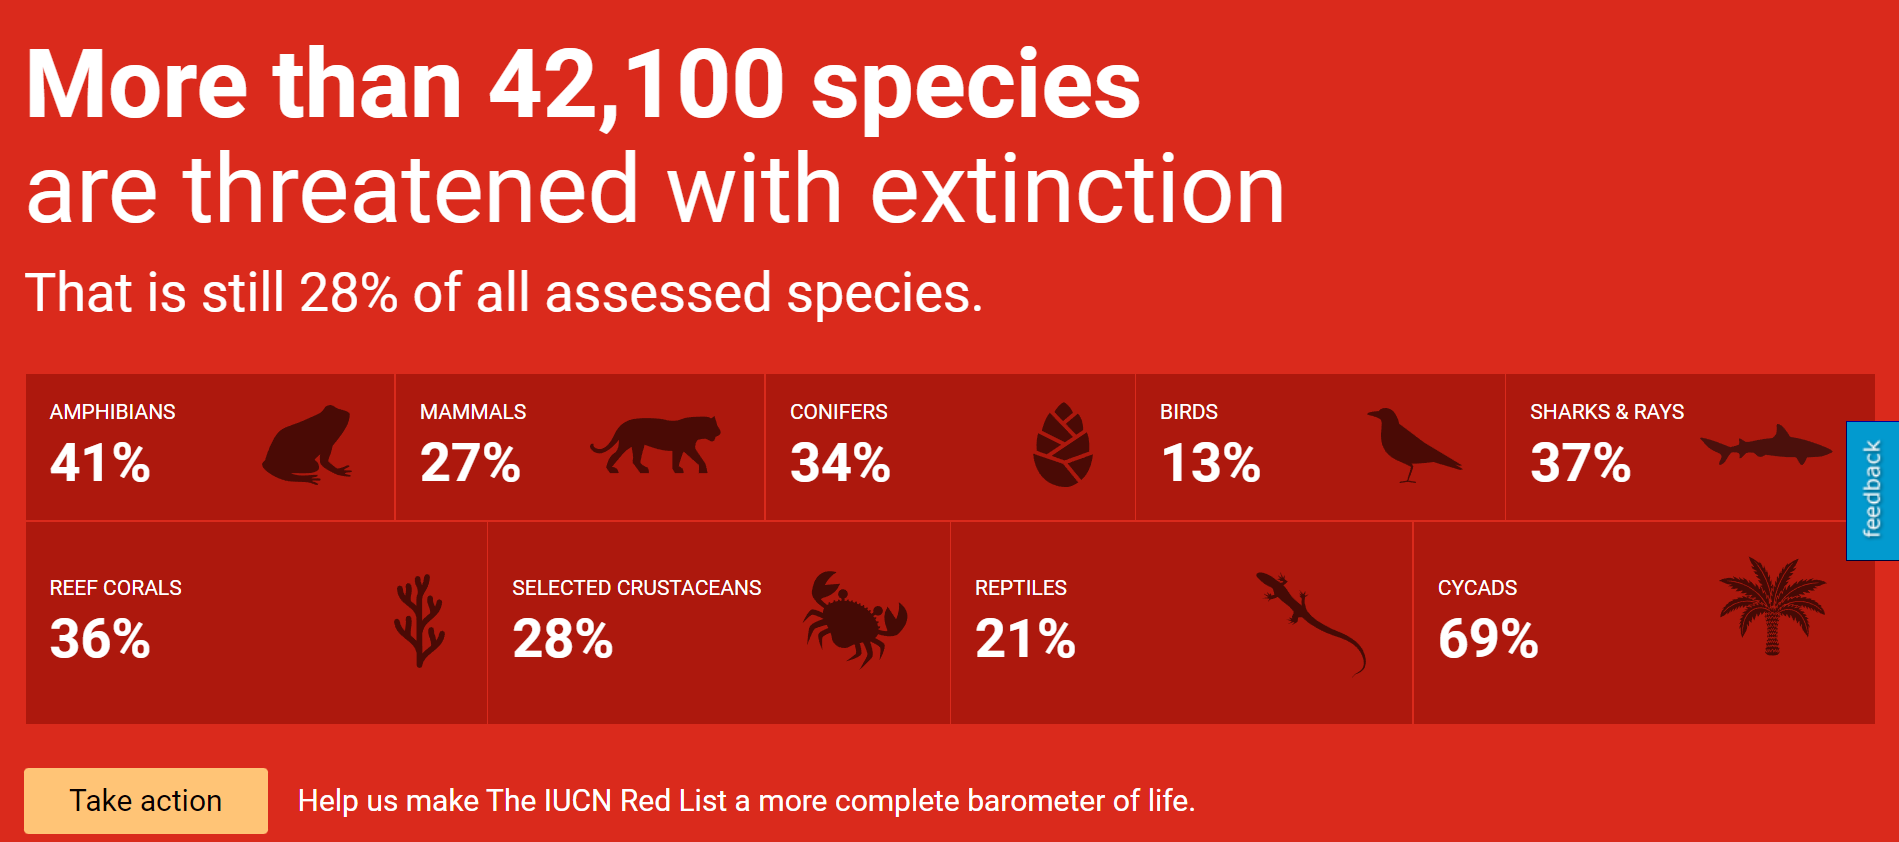Screen dimensions: 1899x842
Task: Open the blue feedback side tab
Action: tap(1872, 490)
